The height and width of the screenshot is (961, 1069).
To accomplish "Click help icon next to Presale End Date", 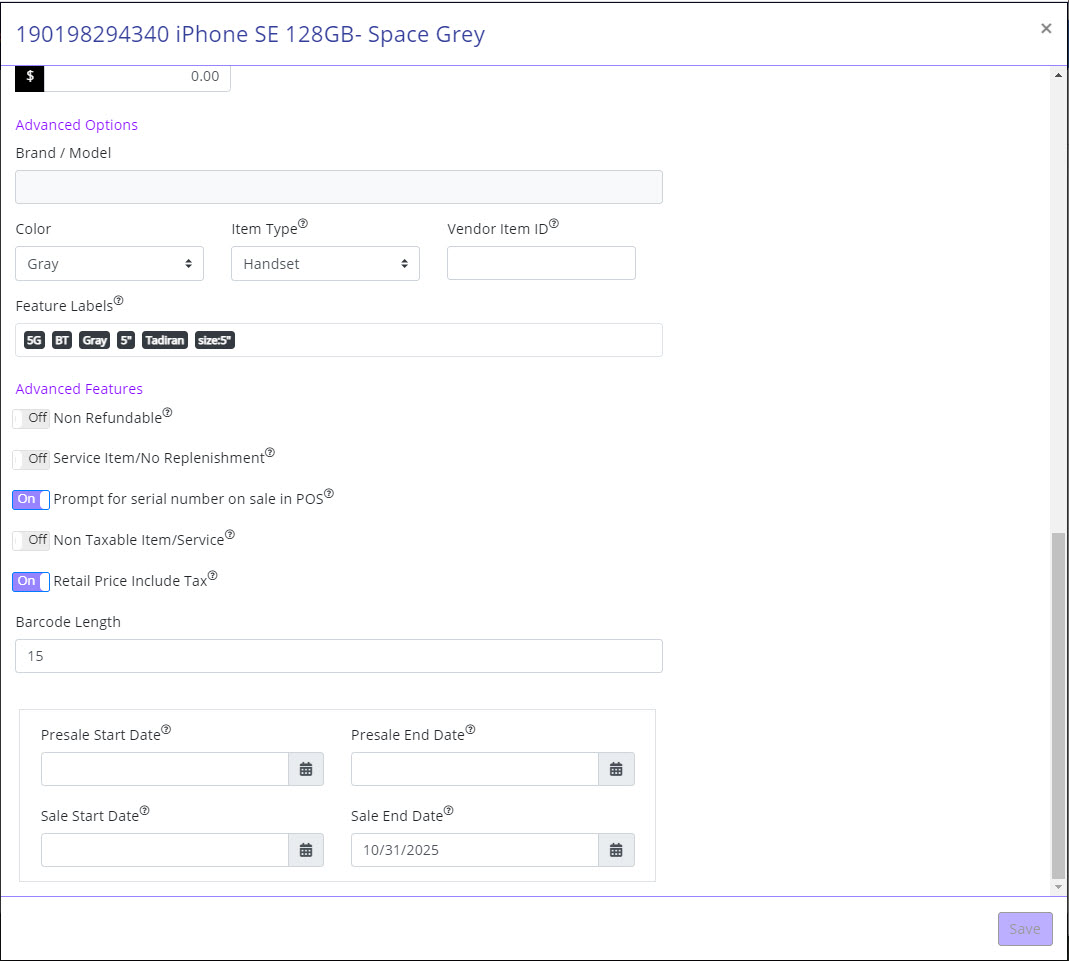I will coord(470,730).
